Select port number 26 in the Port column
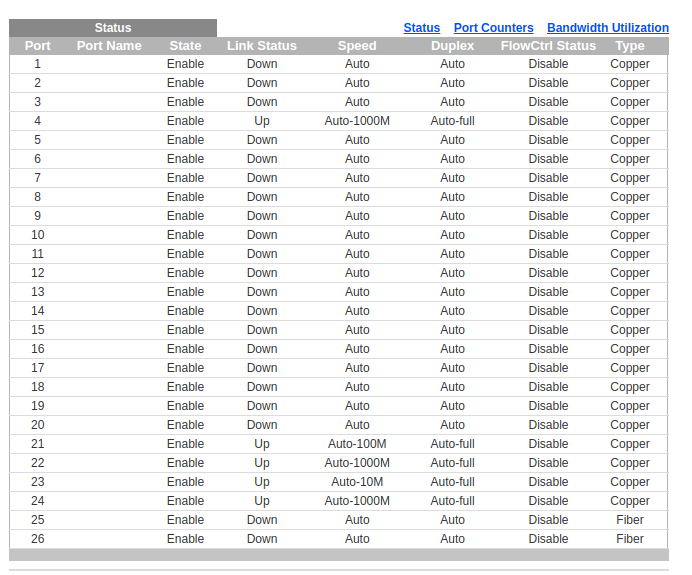Screen dimensions: 692x575 (38, 539)
